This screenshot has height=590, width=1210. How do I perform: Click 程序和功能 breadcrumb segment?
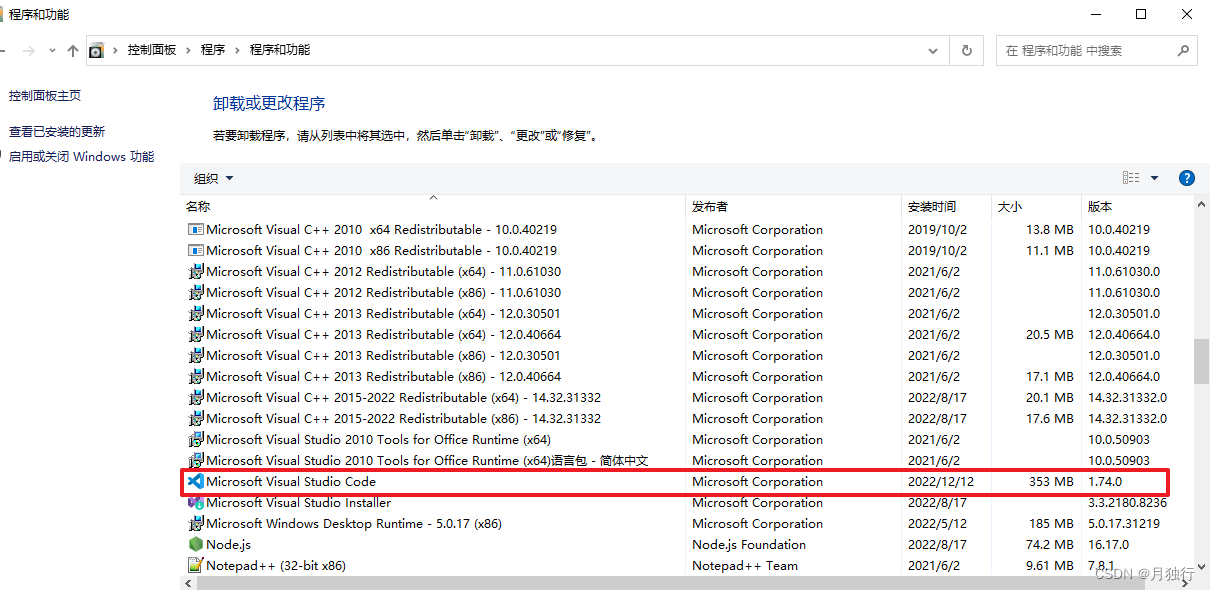click(280, 50)
